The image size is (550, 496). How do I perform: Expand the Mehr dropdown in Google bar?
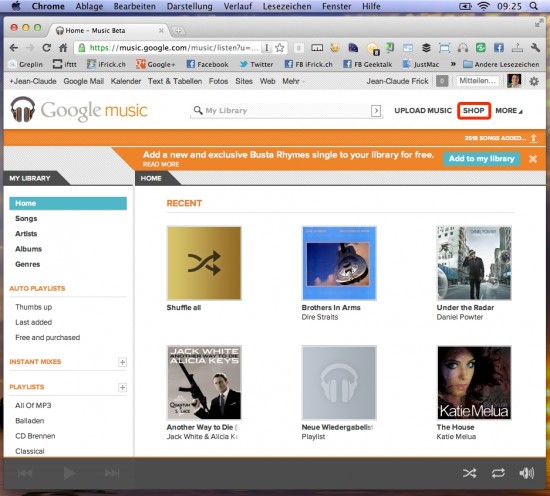pos(293,81)
